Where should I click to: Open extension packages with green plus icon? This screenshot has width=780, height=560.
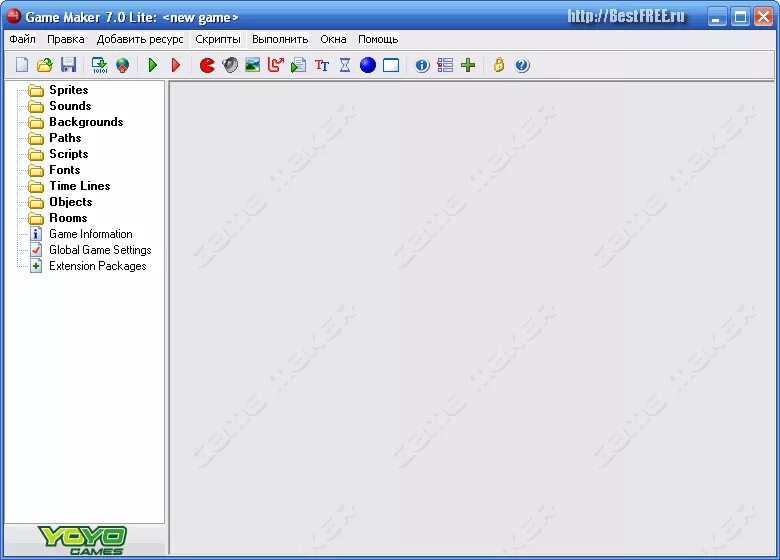tap(468, 65)
